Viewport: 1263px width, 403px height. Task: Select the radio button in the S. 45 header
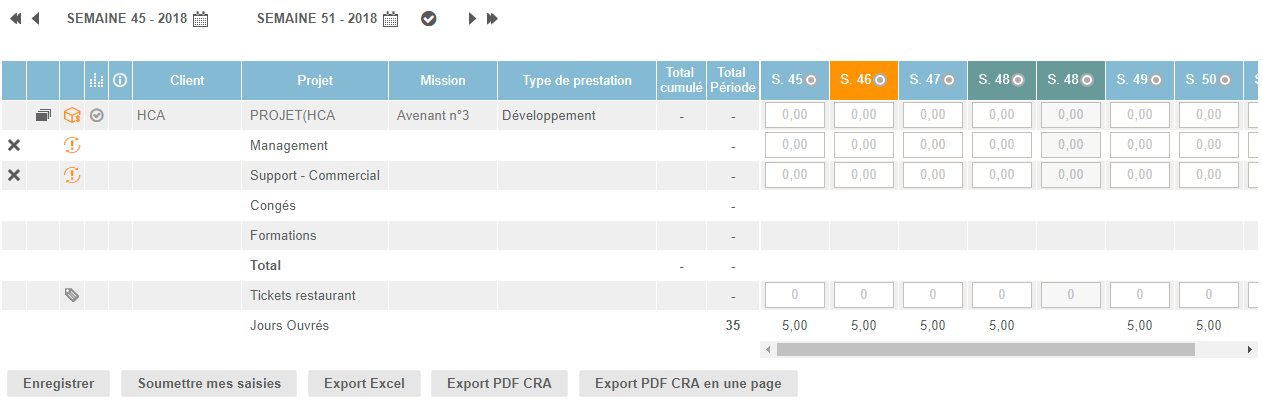pos(811,80)
